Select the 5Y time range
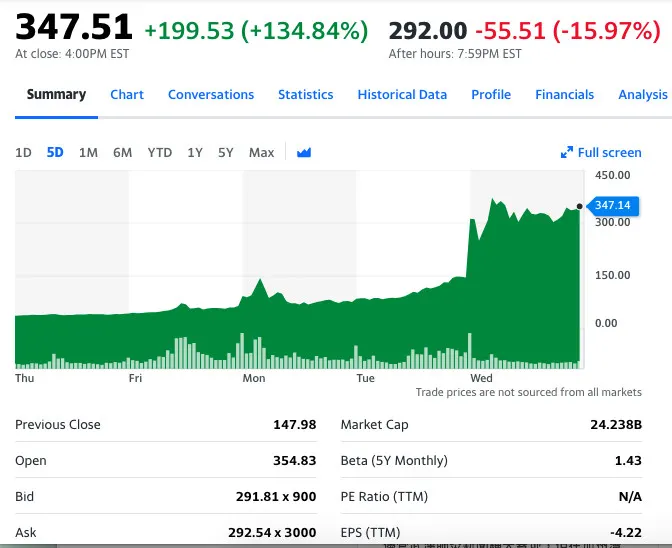 coord(226,153)
